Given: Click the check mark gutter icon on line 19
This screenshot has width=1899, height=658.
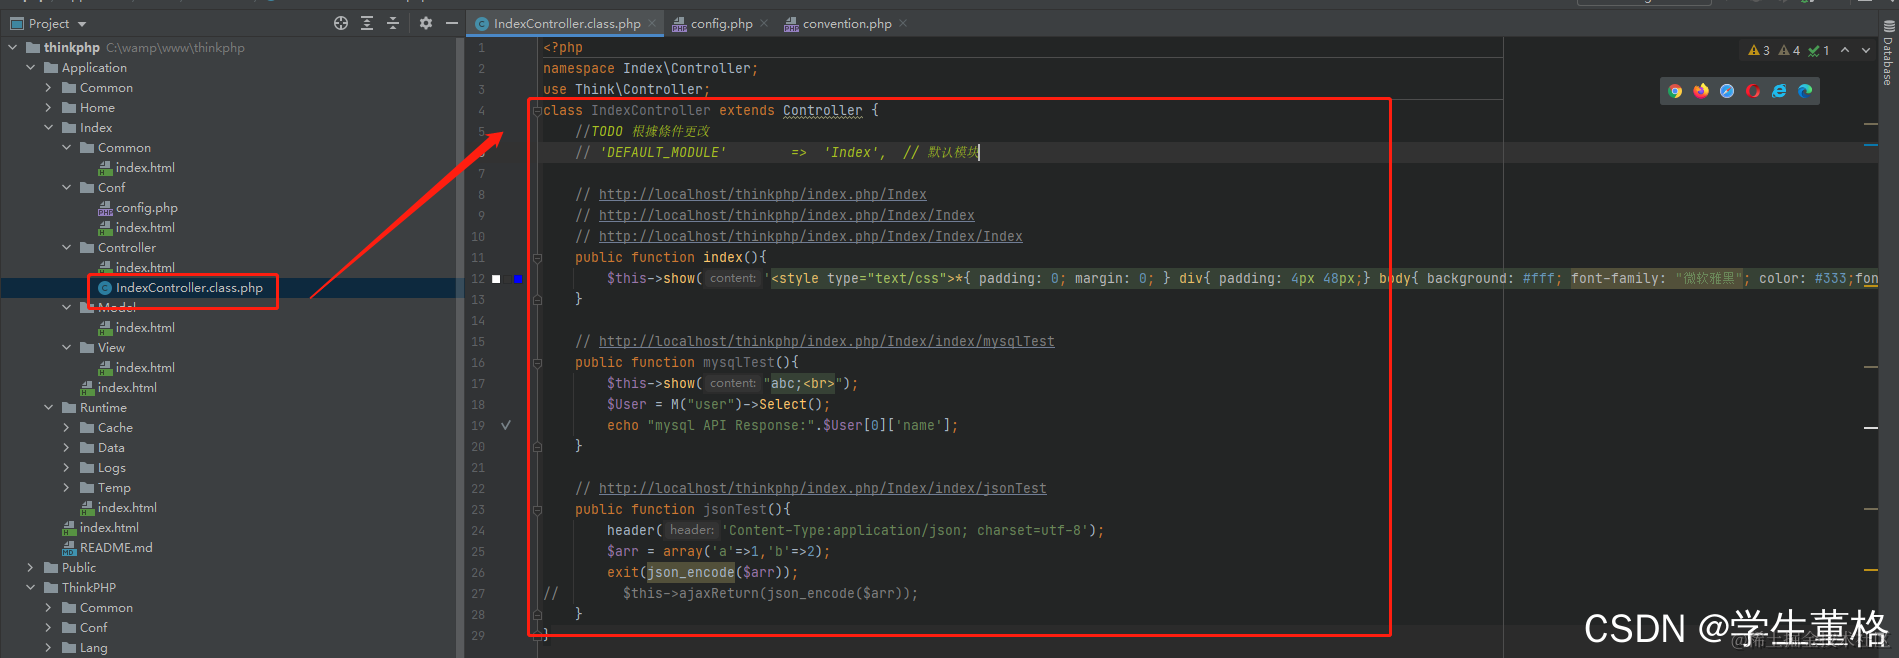Looking at the screenshot, I should click(x=506, y=425).
